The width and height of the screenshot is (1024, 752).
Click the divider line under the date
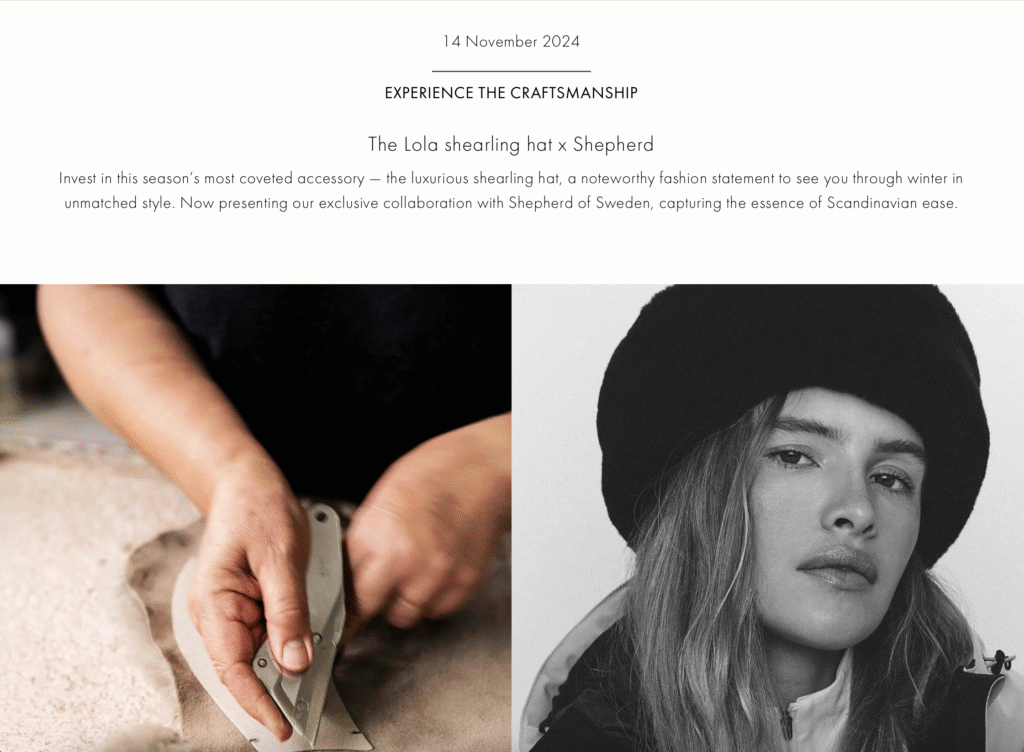(x=511, y=70)
